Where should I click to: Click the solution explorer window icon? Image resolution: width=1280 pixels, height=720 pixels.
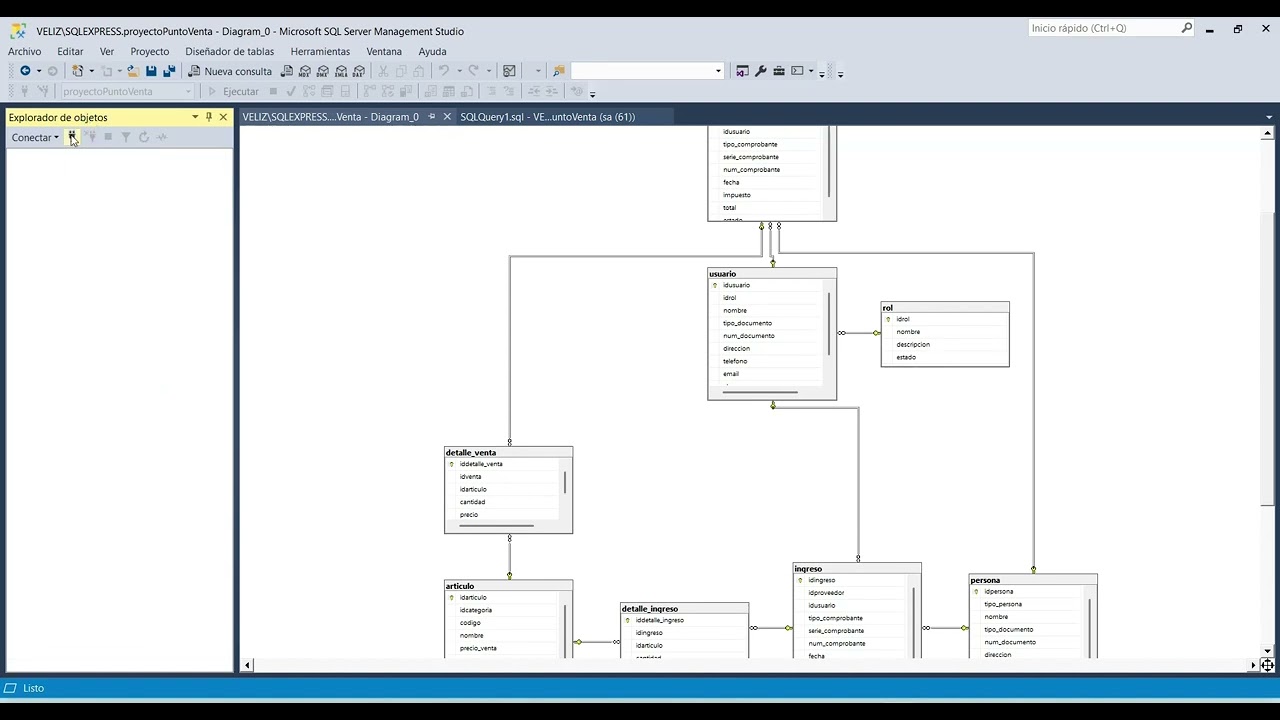click(742, 71)
